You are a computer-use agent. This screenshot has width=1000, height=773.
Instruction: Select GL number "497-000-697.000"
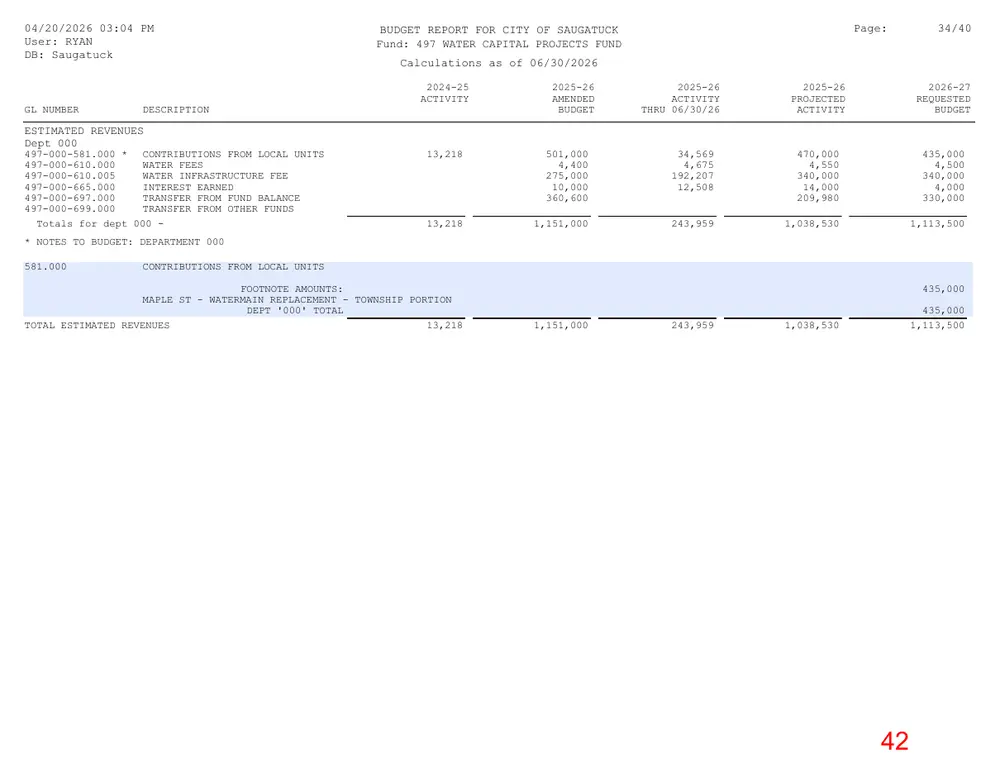(70, 198)
